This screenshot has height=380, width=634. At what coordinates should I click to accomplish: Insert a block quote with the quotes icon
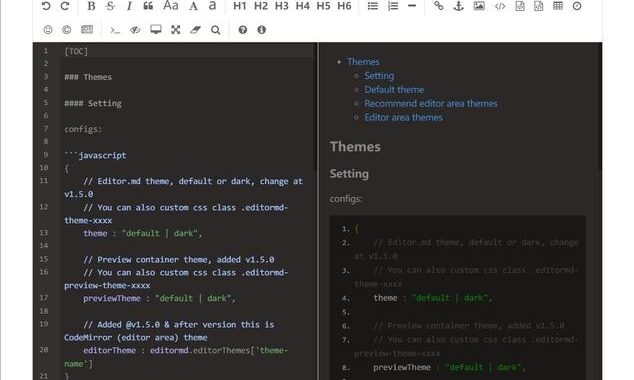click(148, 6)
